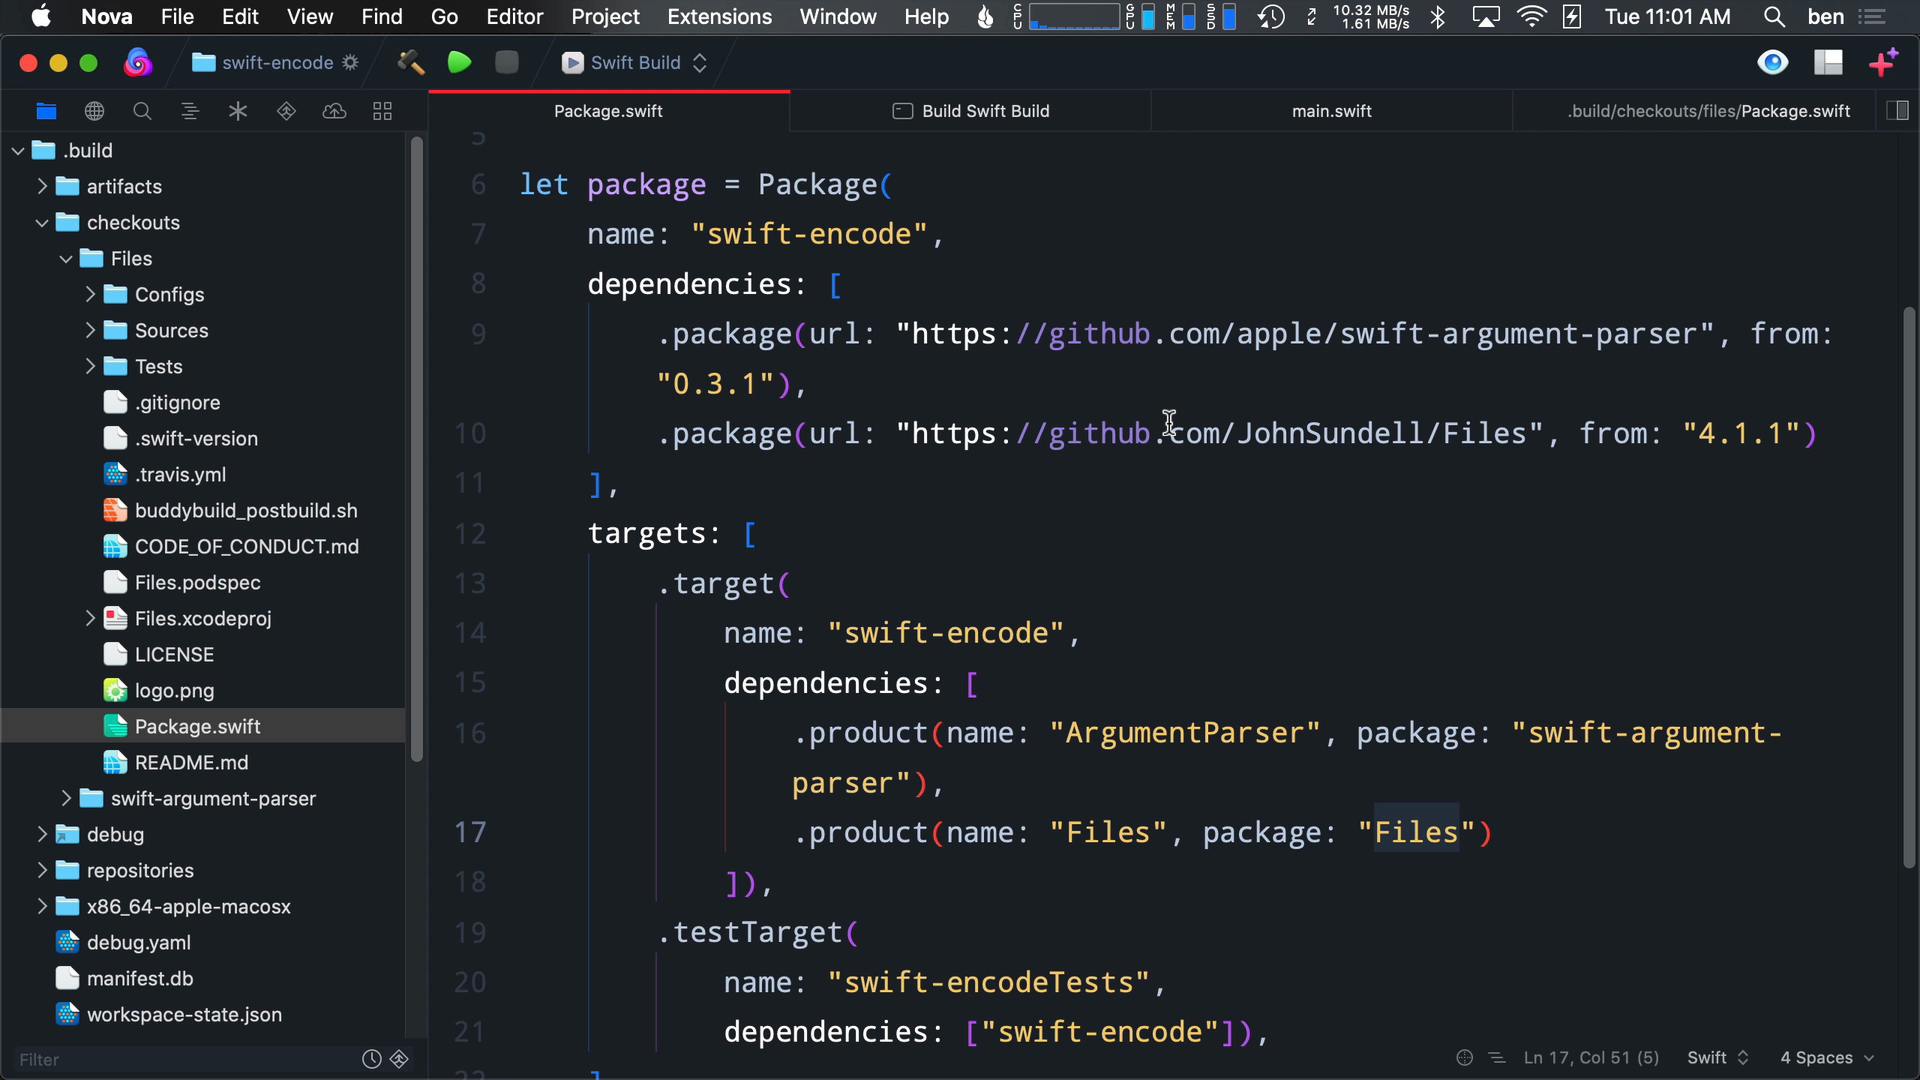Click the Build hammer icon
The width and height of the screenshot is (1920, 1080).
(x=410, y=62)
